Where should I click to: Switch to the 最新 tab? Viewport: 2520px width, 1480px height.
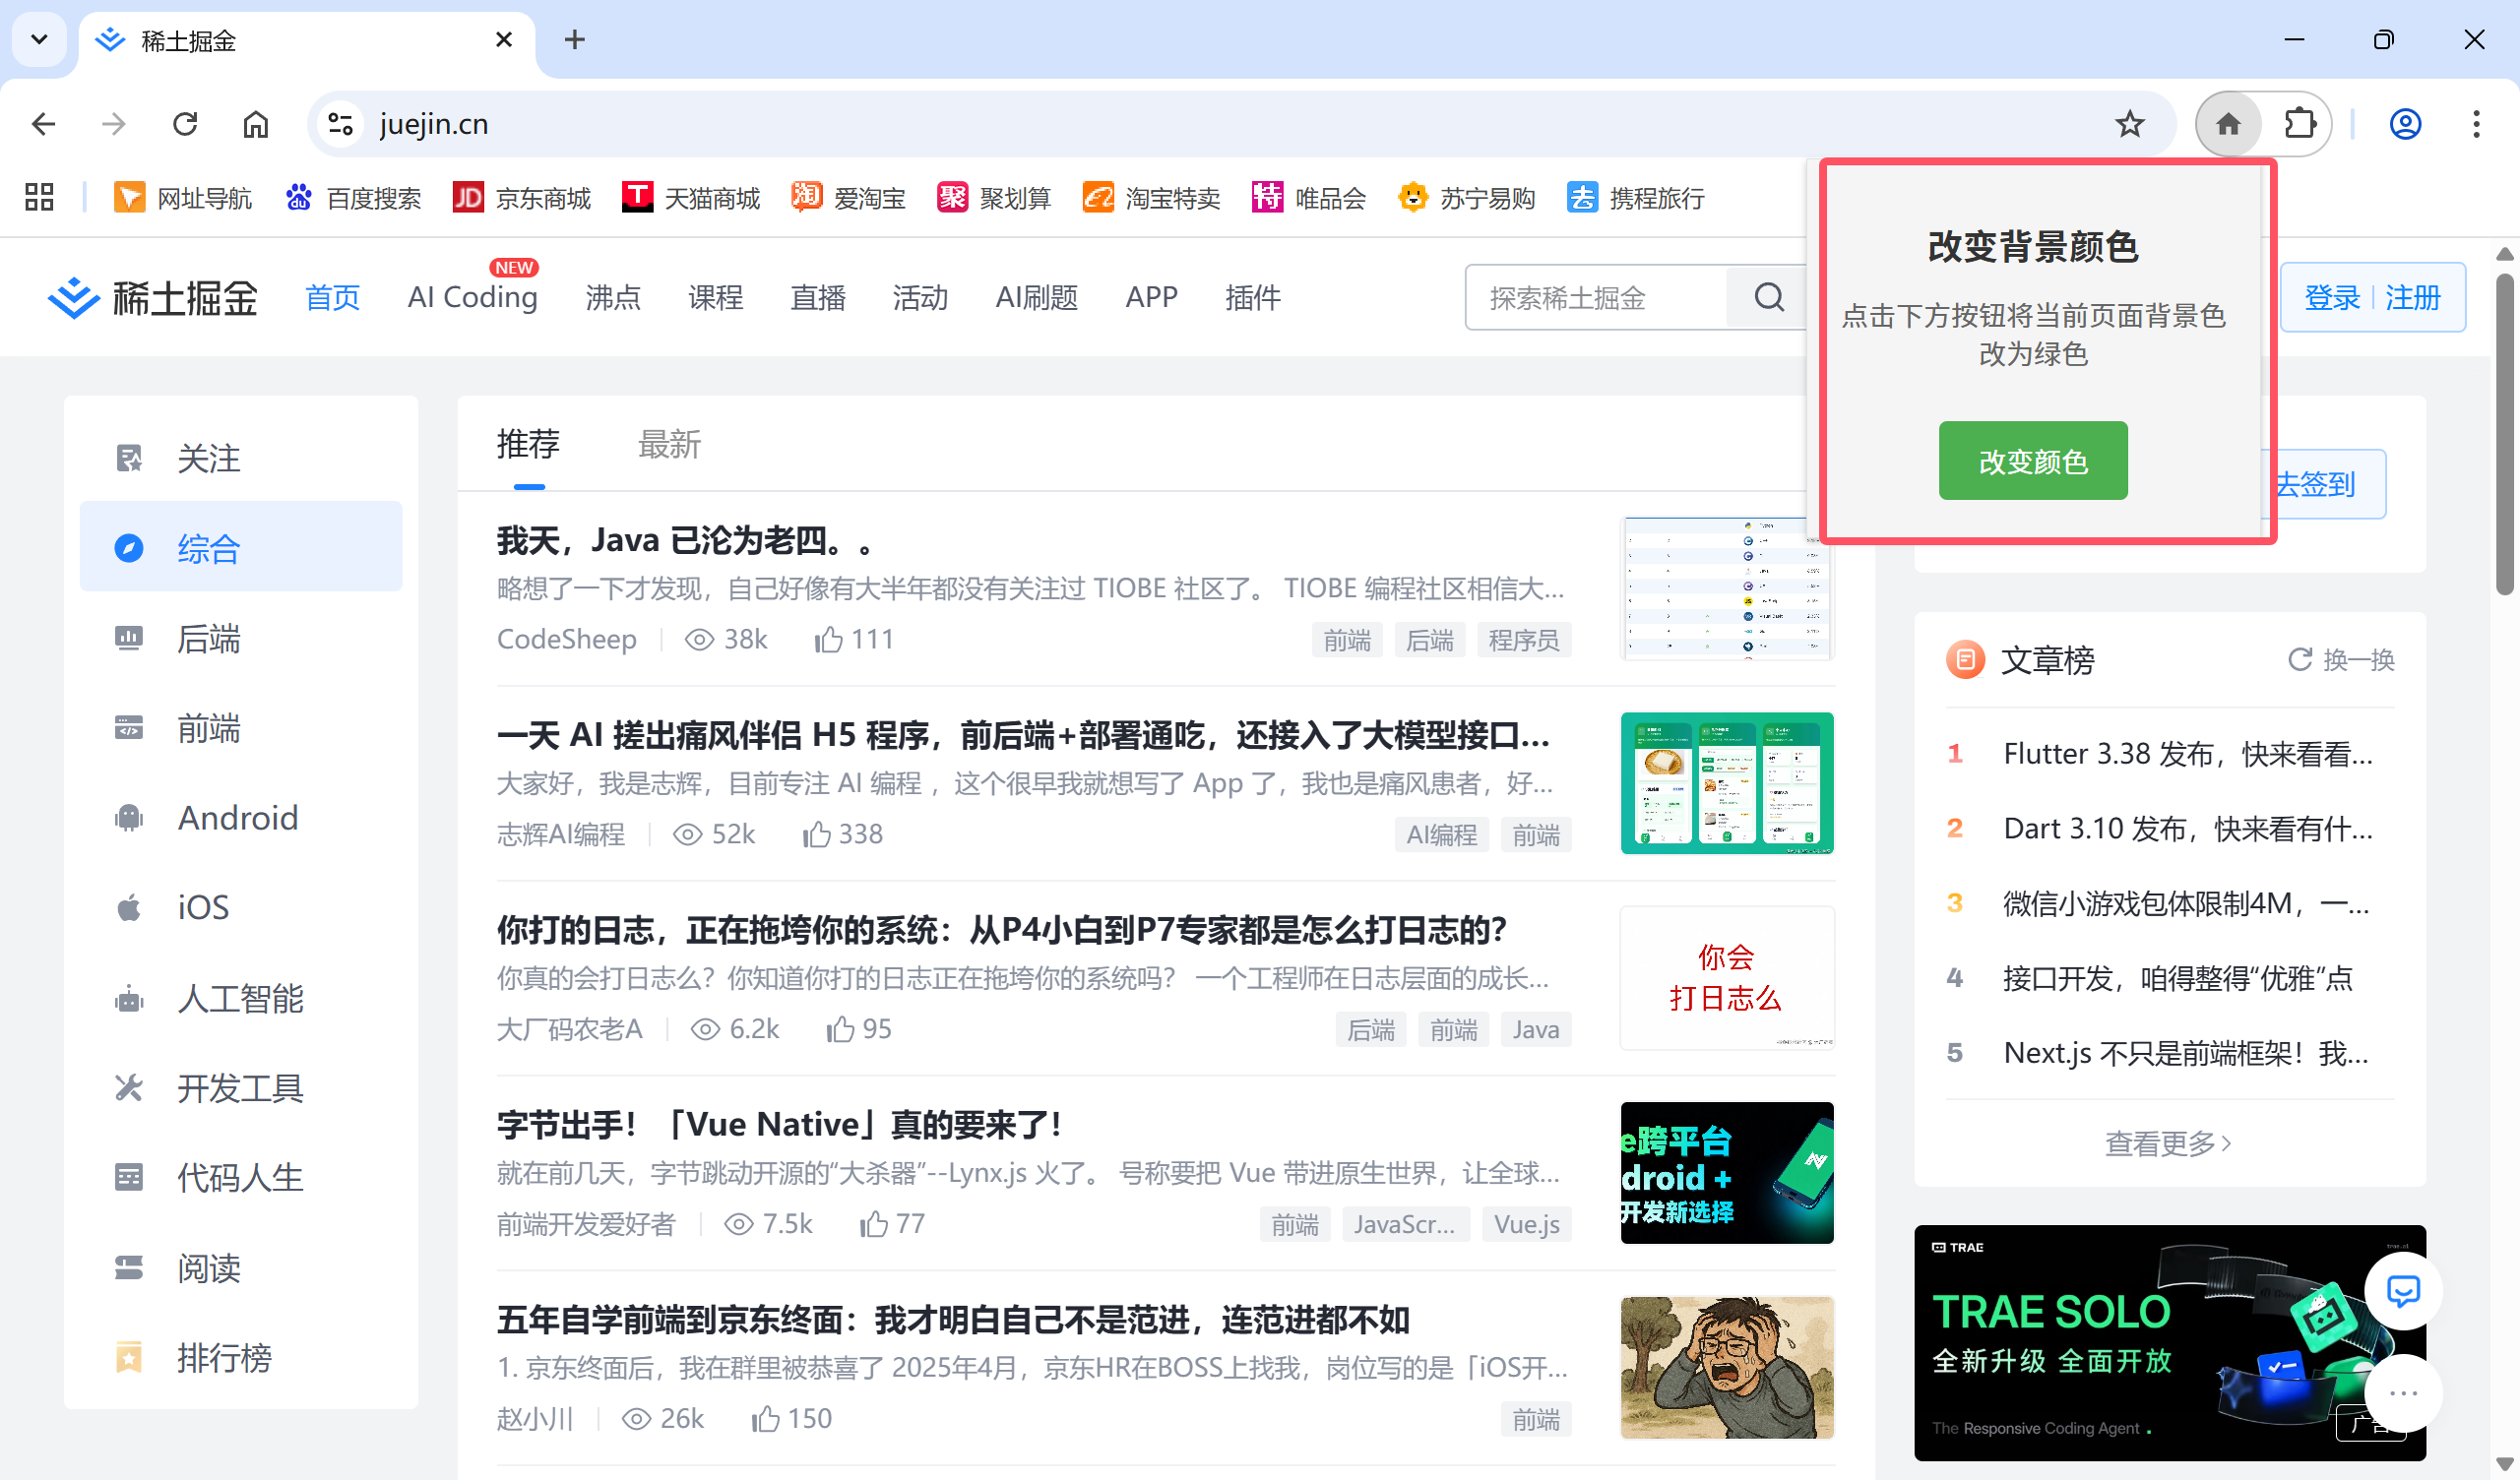pyautogui.click(x=669, y=444)
